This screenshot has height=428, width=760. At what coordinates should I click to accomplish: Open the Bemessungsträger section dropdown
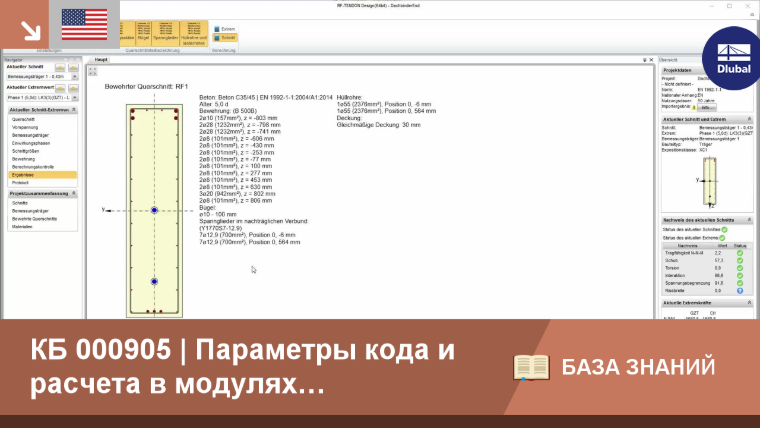pyautogui.click(x=75, y=77)
